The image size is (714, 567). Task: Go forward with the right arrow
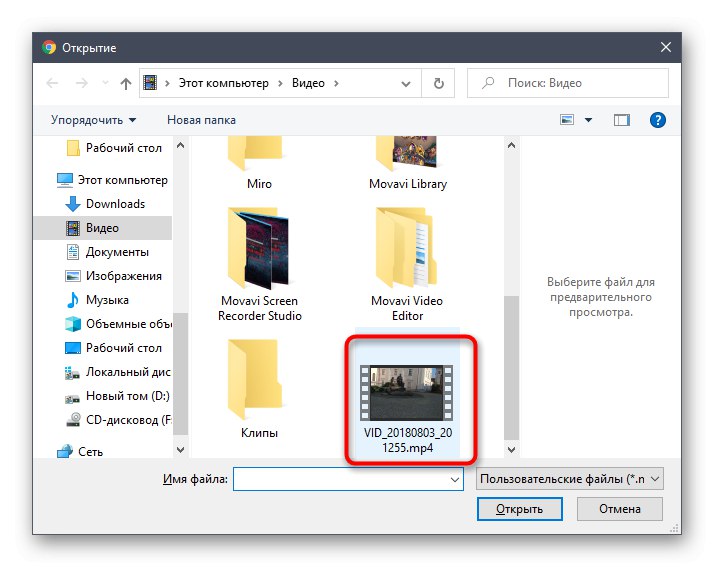[x=82, y=83]
